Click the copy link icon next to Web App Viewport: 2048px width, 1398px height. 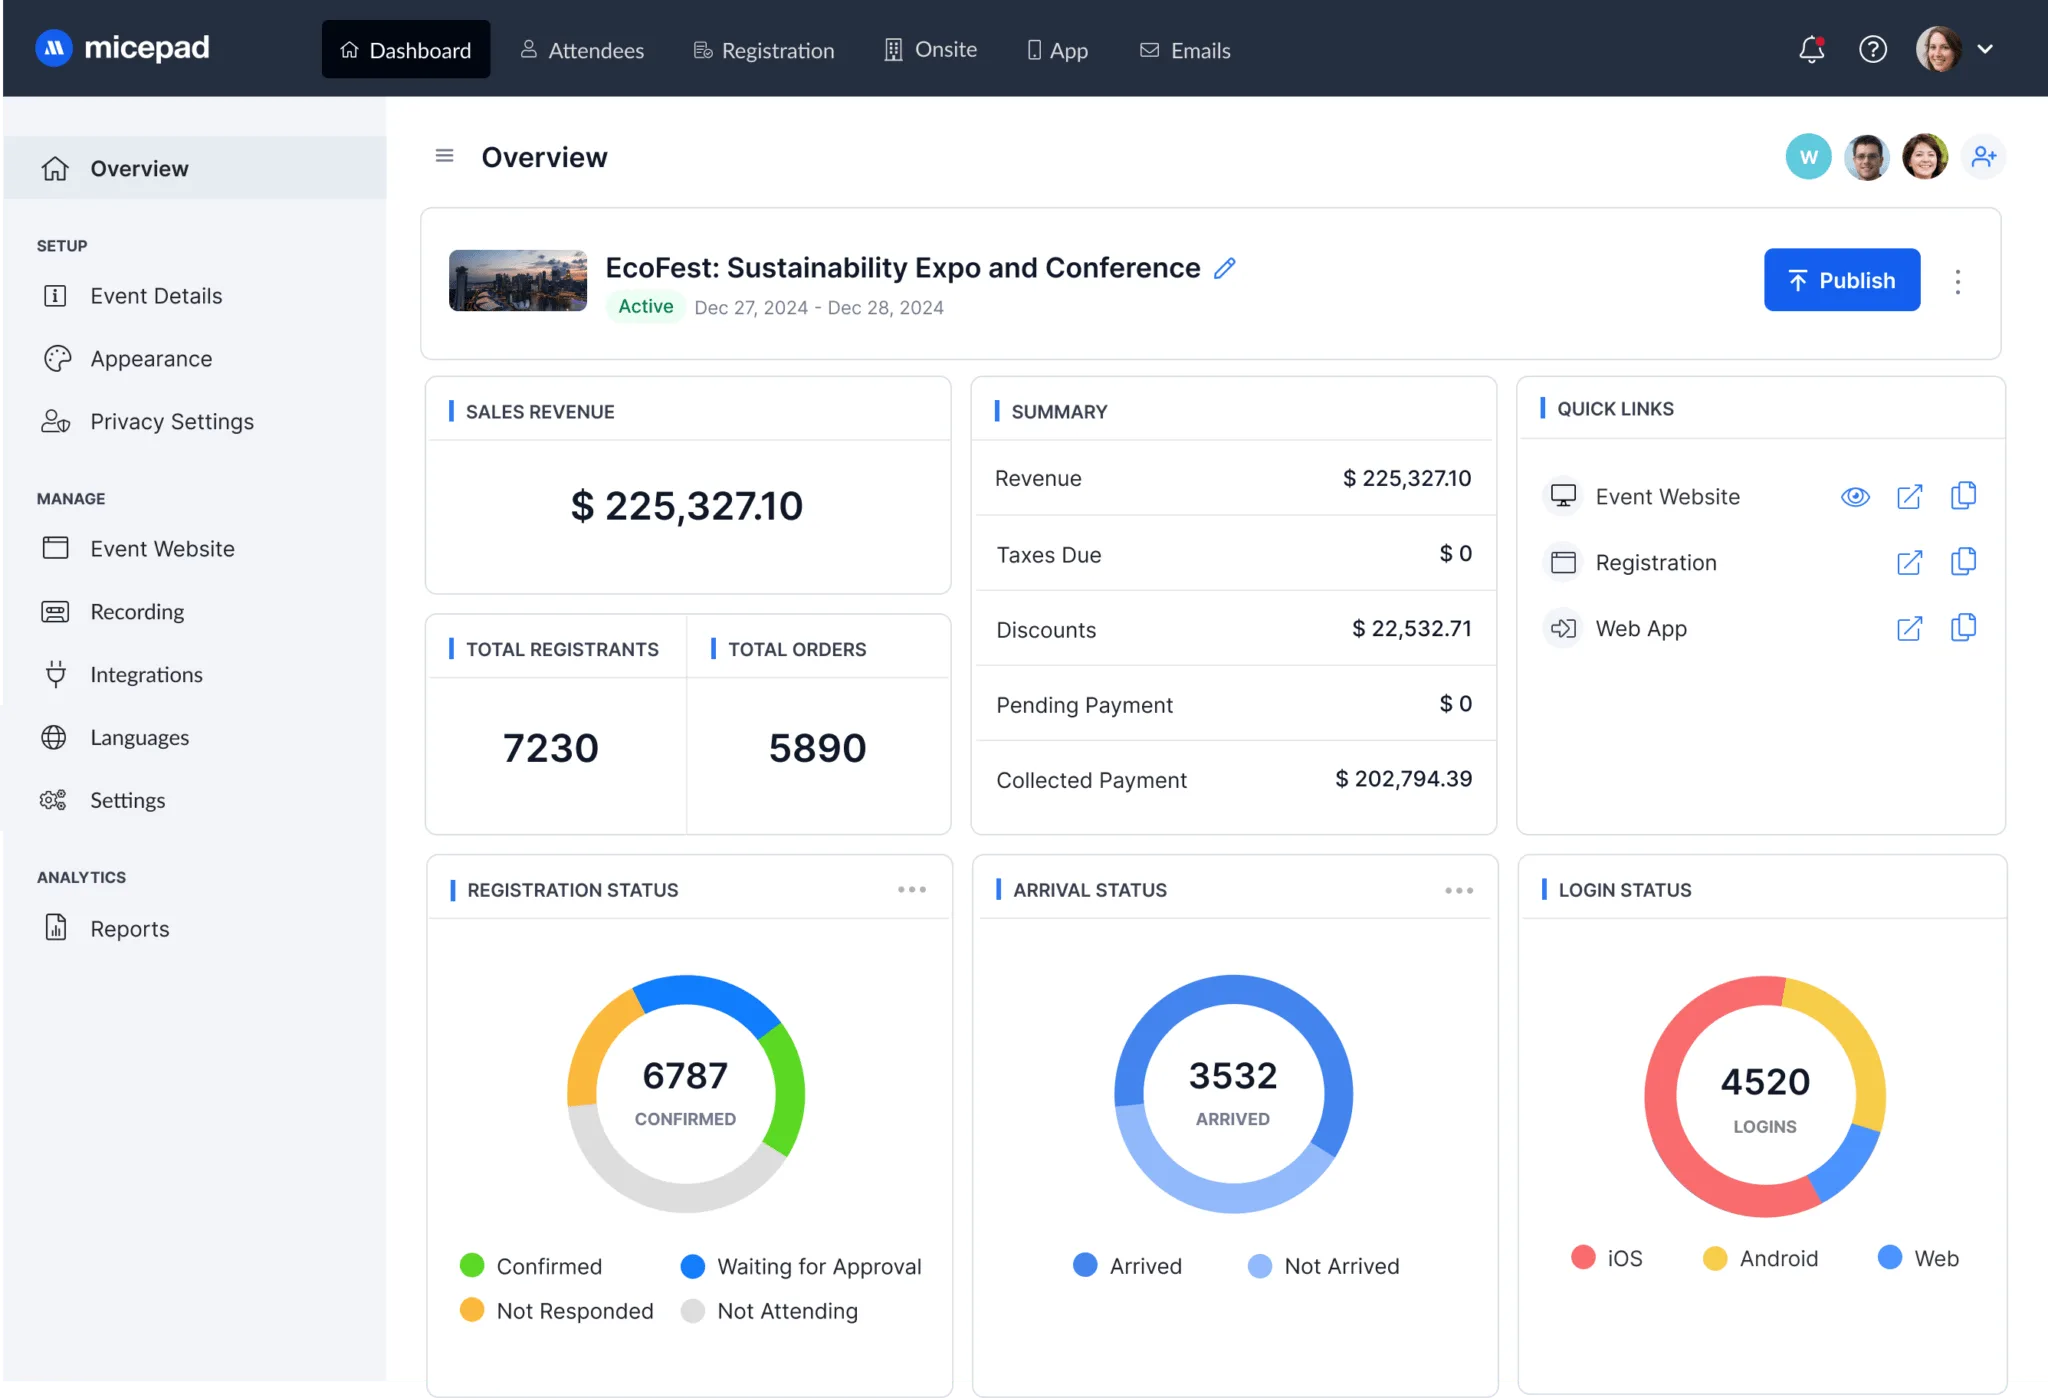coord(1963,628)
